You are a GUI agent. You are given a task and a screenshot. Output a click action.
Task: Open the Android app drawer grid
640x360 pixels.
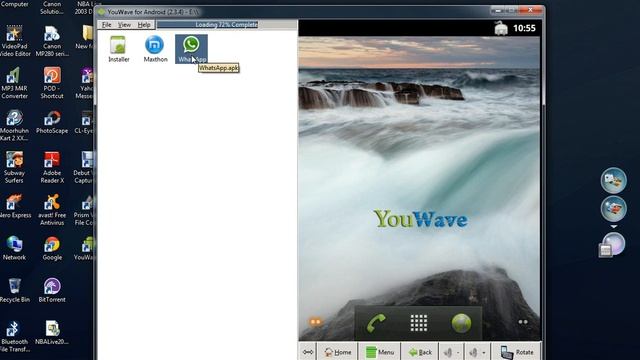click(419, 323)
